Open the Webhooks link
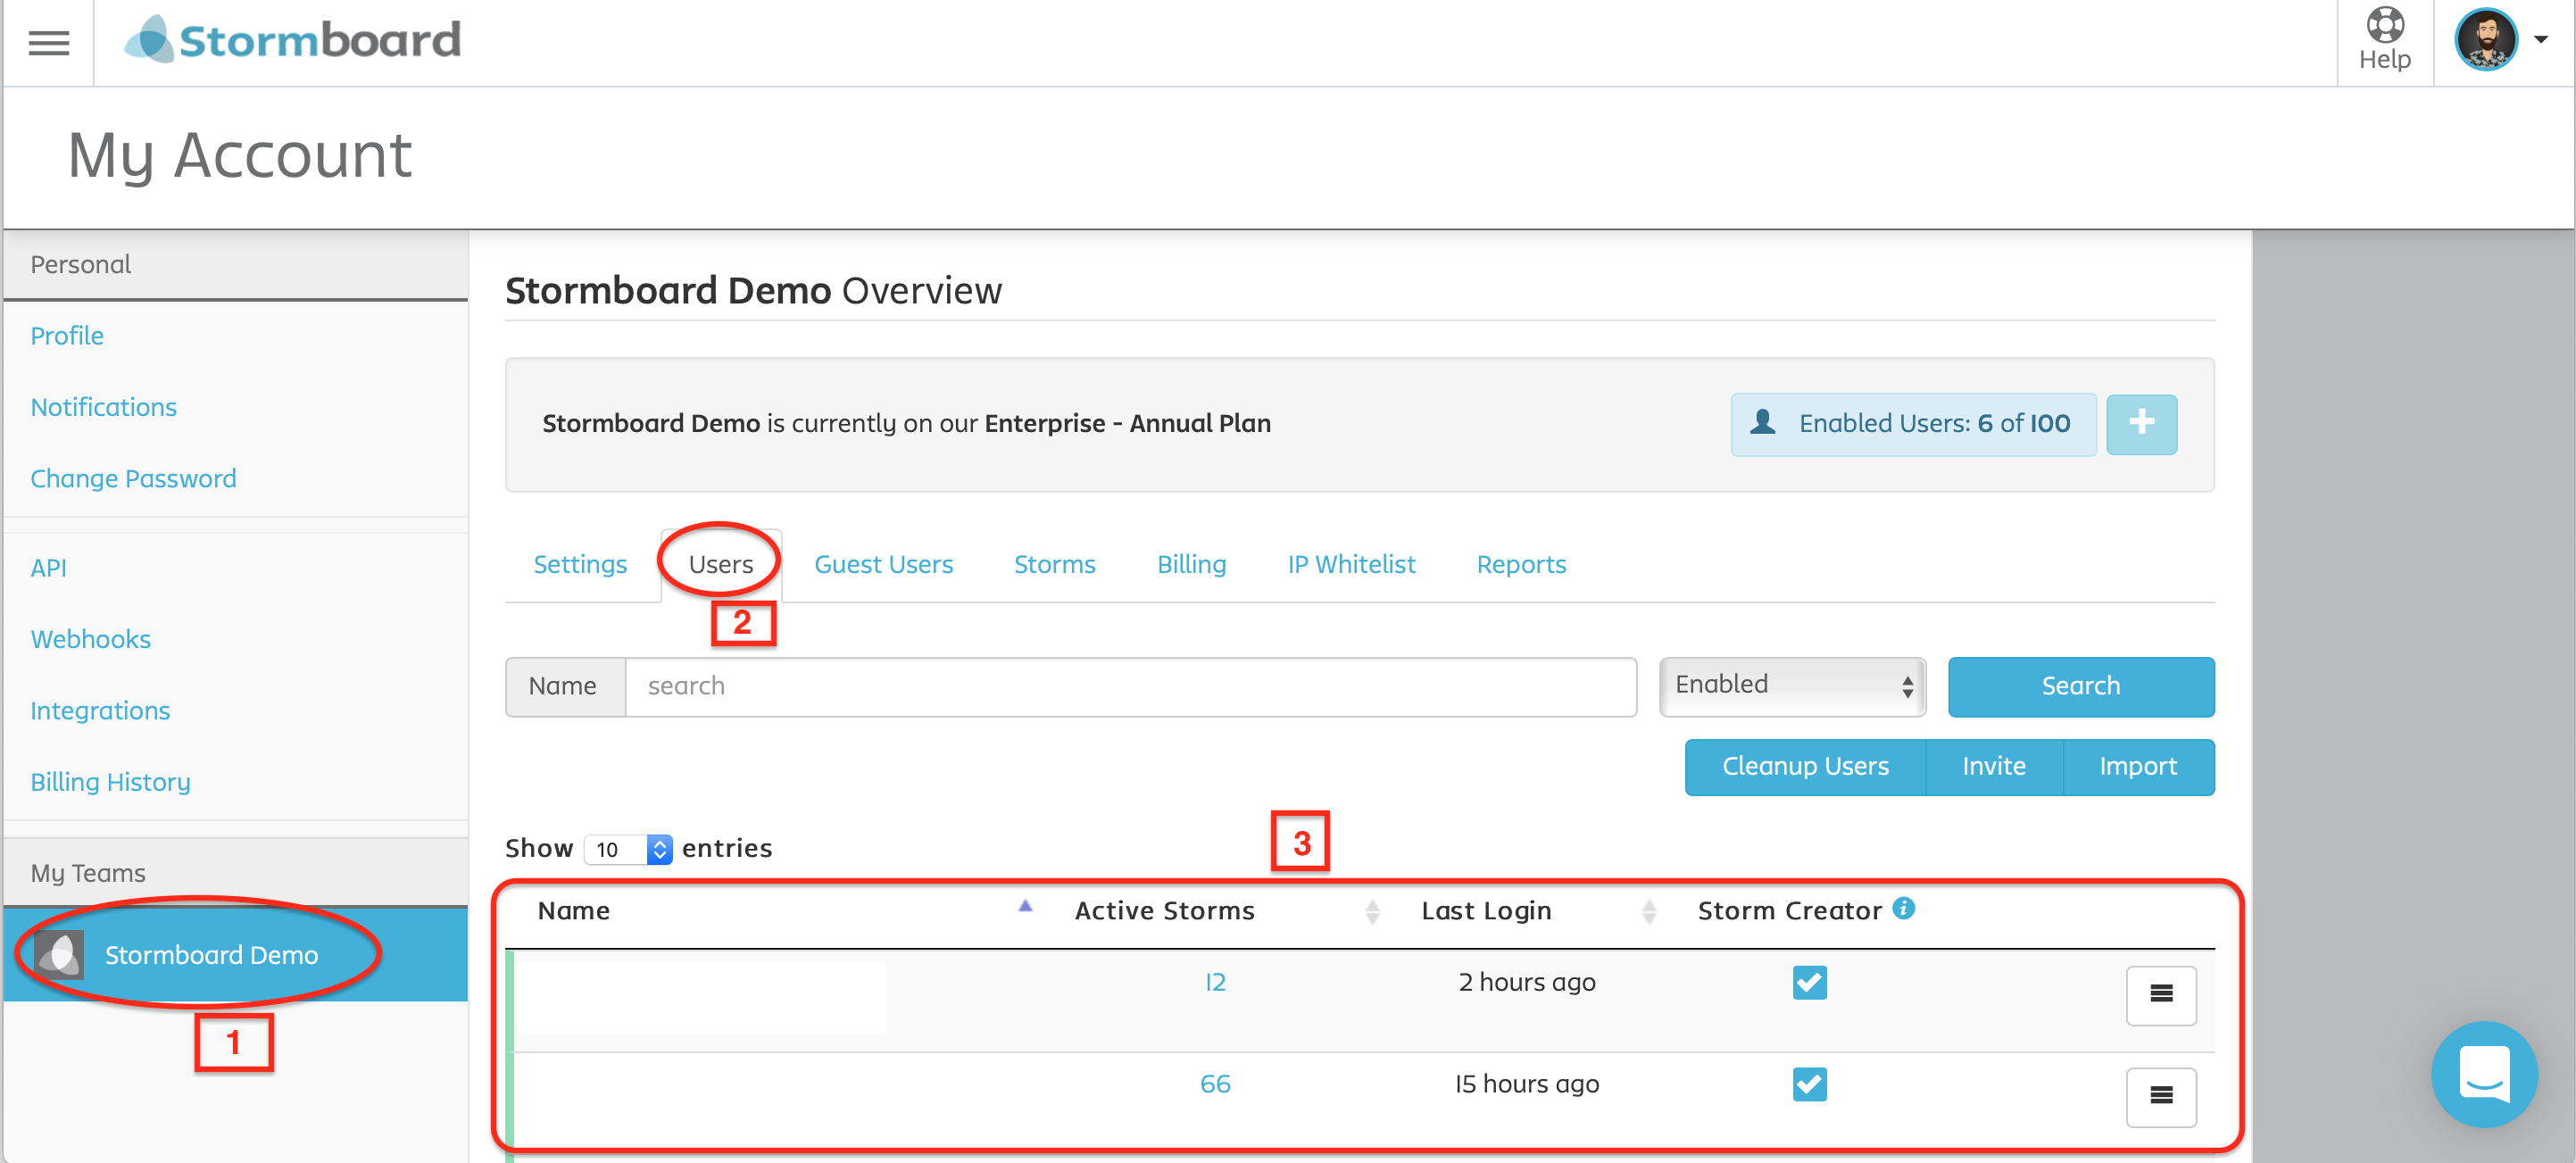 pos(90,639)
